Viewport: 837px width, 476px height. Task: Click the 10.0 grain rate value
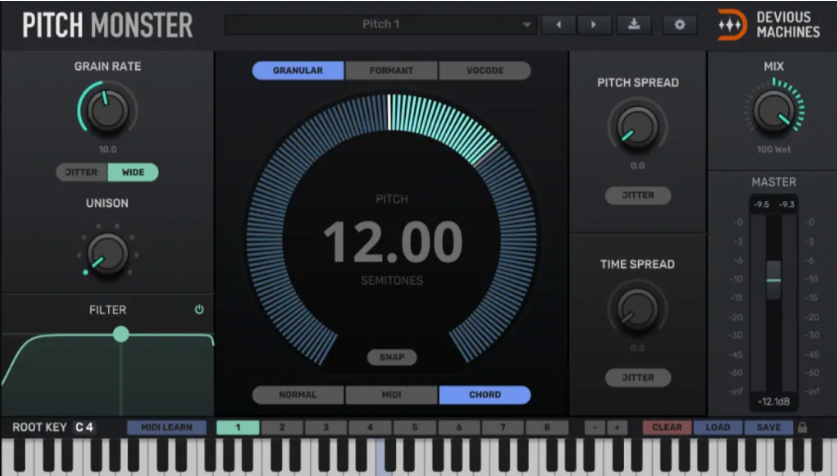point(107,149)
